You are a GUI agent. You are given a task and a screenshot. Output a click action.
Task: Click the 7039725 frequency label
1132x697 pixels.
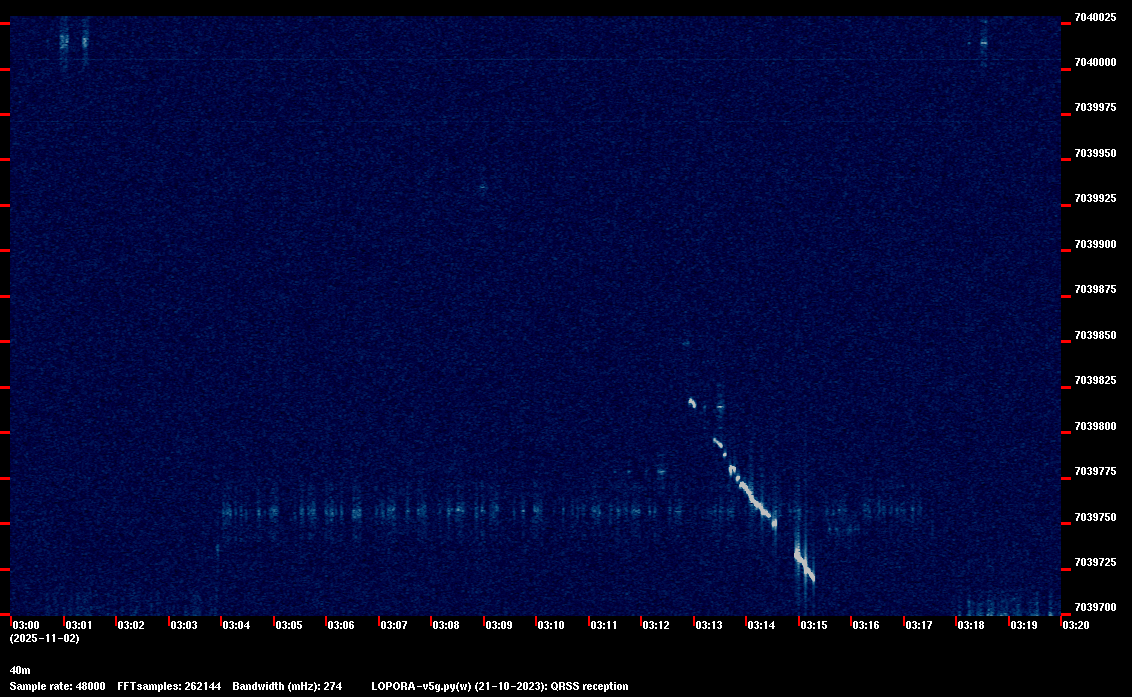point(1095,563)
